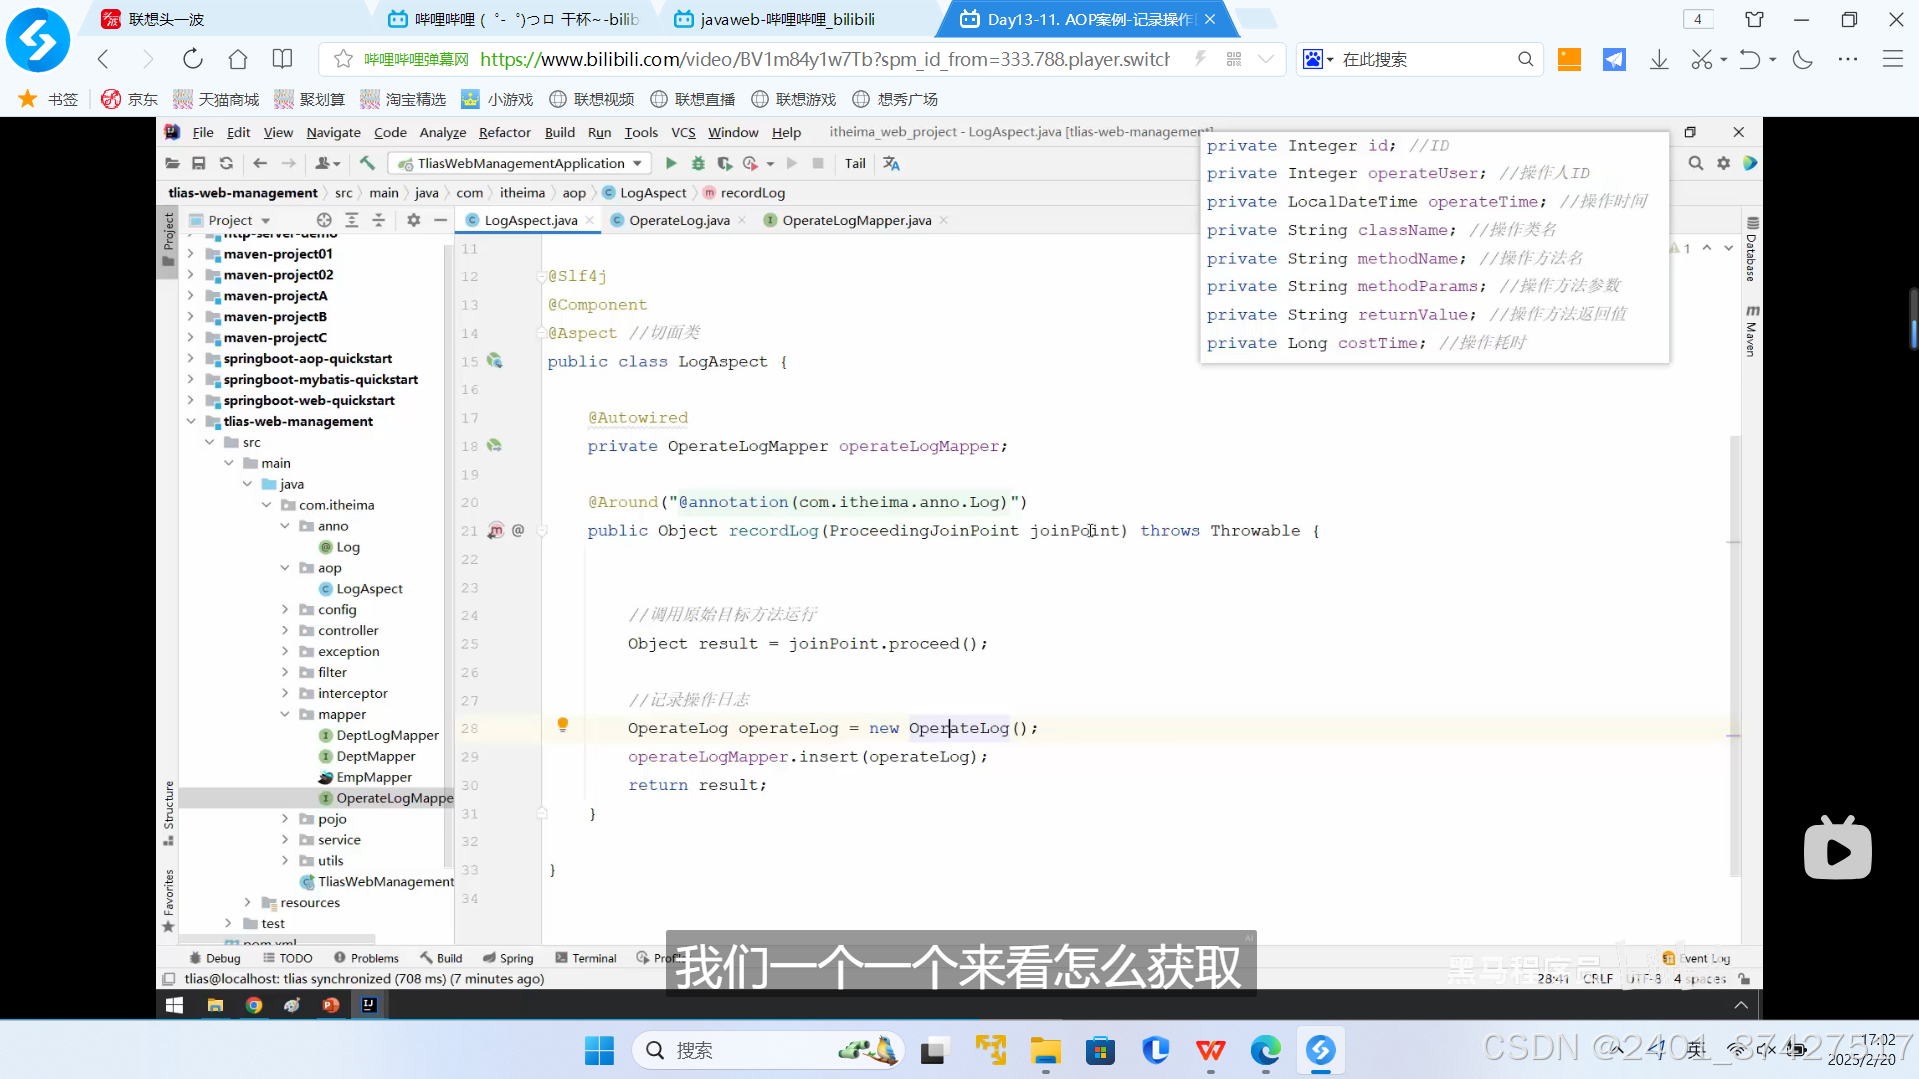Click the IDE back navigation arrow
The image size is (1919, 1079).
click(x=260, y=163)
